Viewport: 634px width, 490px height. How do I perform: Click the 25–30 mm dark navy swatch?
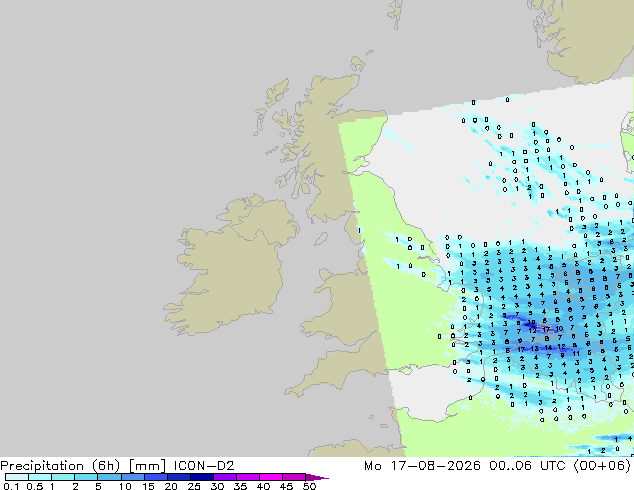(x=201, y=477)
